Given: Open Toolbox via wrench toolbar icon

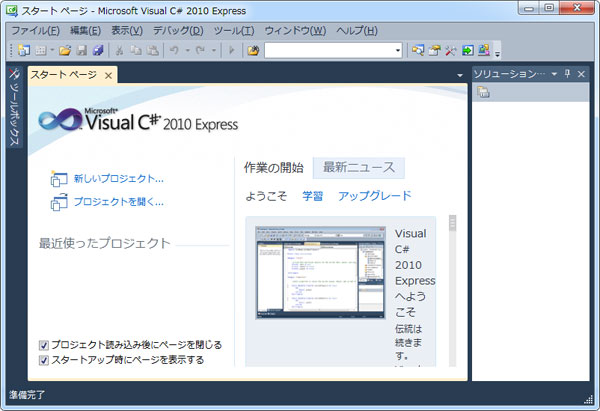Looking at the screenshot, I should pyautogui.click(x=451, y=50).
